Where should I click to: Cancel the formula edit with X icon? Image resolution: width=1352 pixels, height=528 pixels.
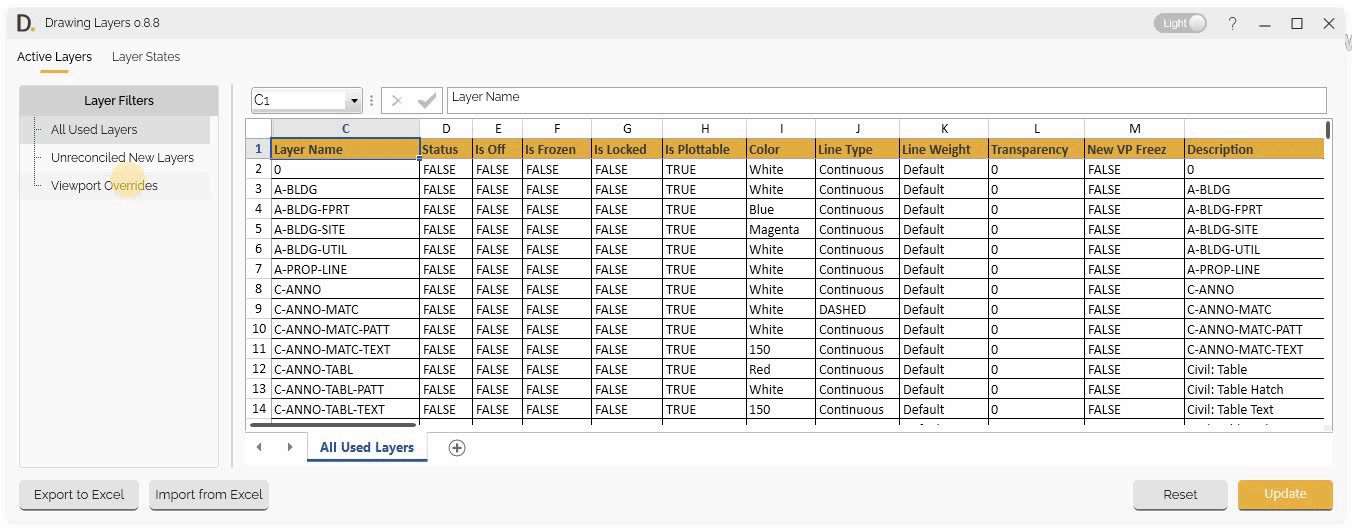pos(396,100)
